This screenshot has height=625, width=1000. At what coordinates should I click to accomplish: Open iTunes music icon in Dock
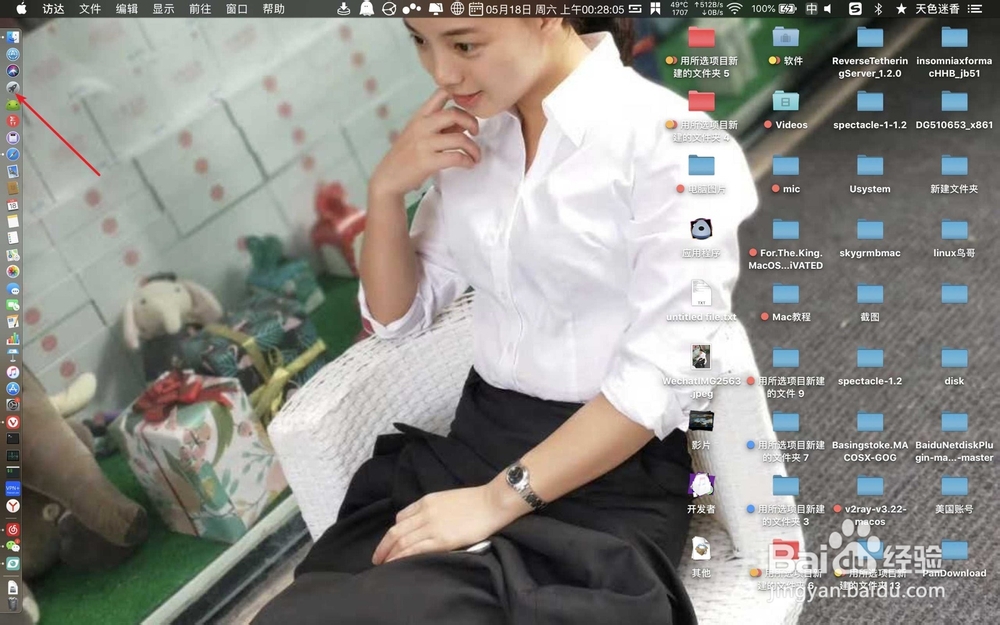click(12, 372)
